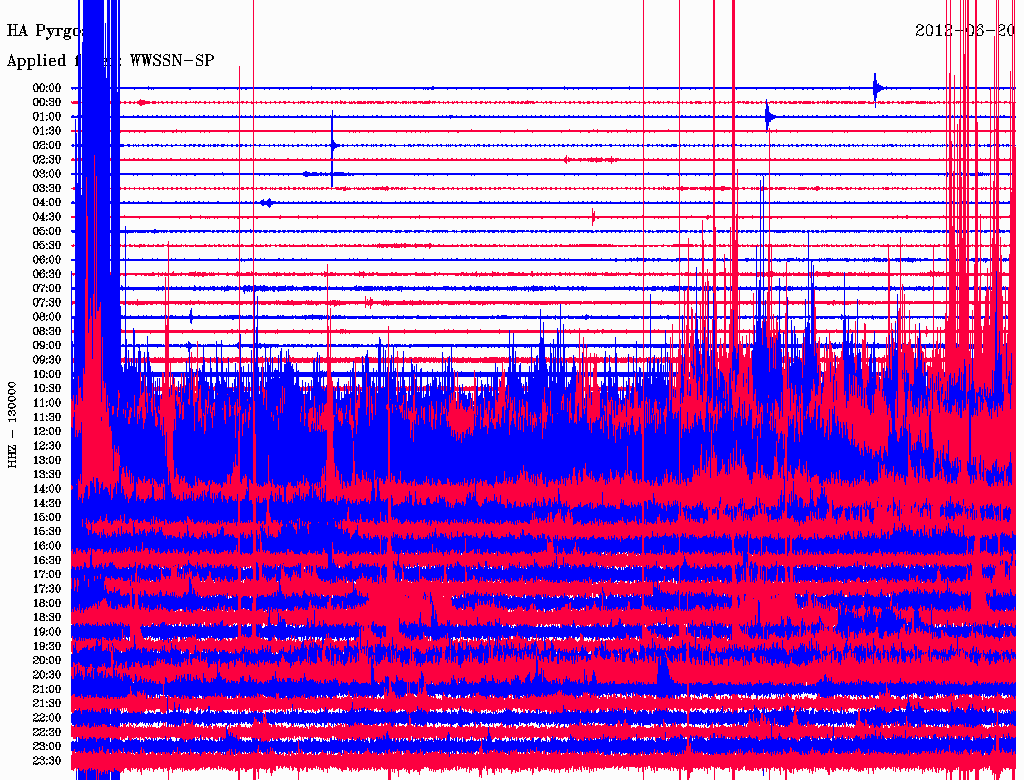Screen dimensions: 1024x780
Task: Click the WWSSN-SP filter label
Action: [x=172, y=60]
